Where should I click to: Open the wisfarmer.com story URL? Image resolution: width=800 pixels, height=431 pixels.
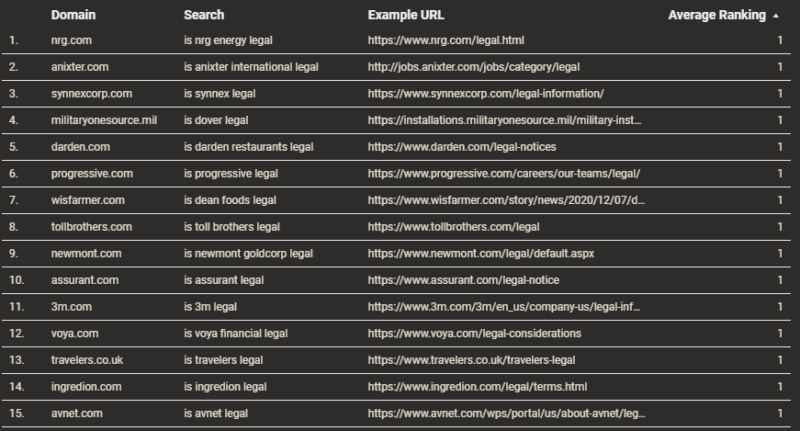[506, 200]
